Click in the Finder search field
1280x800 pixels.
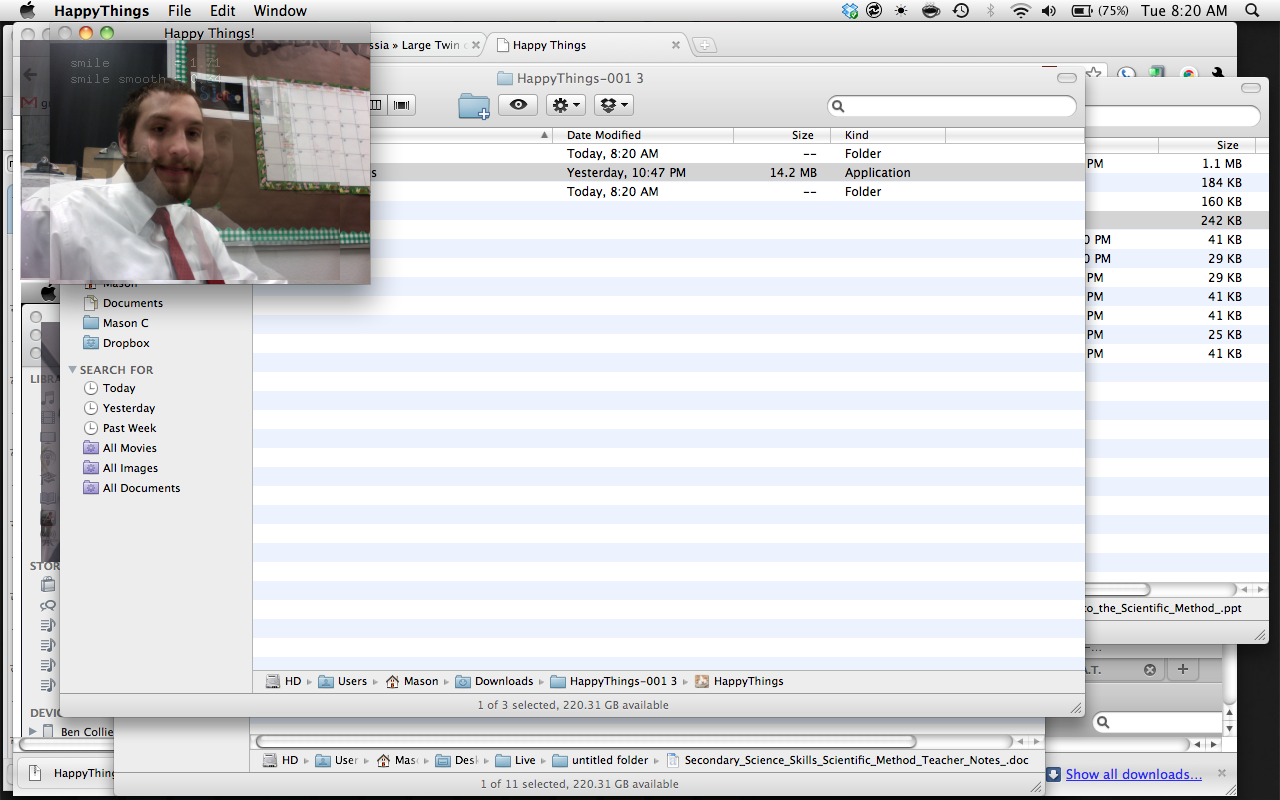tap(957, 106)
